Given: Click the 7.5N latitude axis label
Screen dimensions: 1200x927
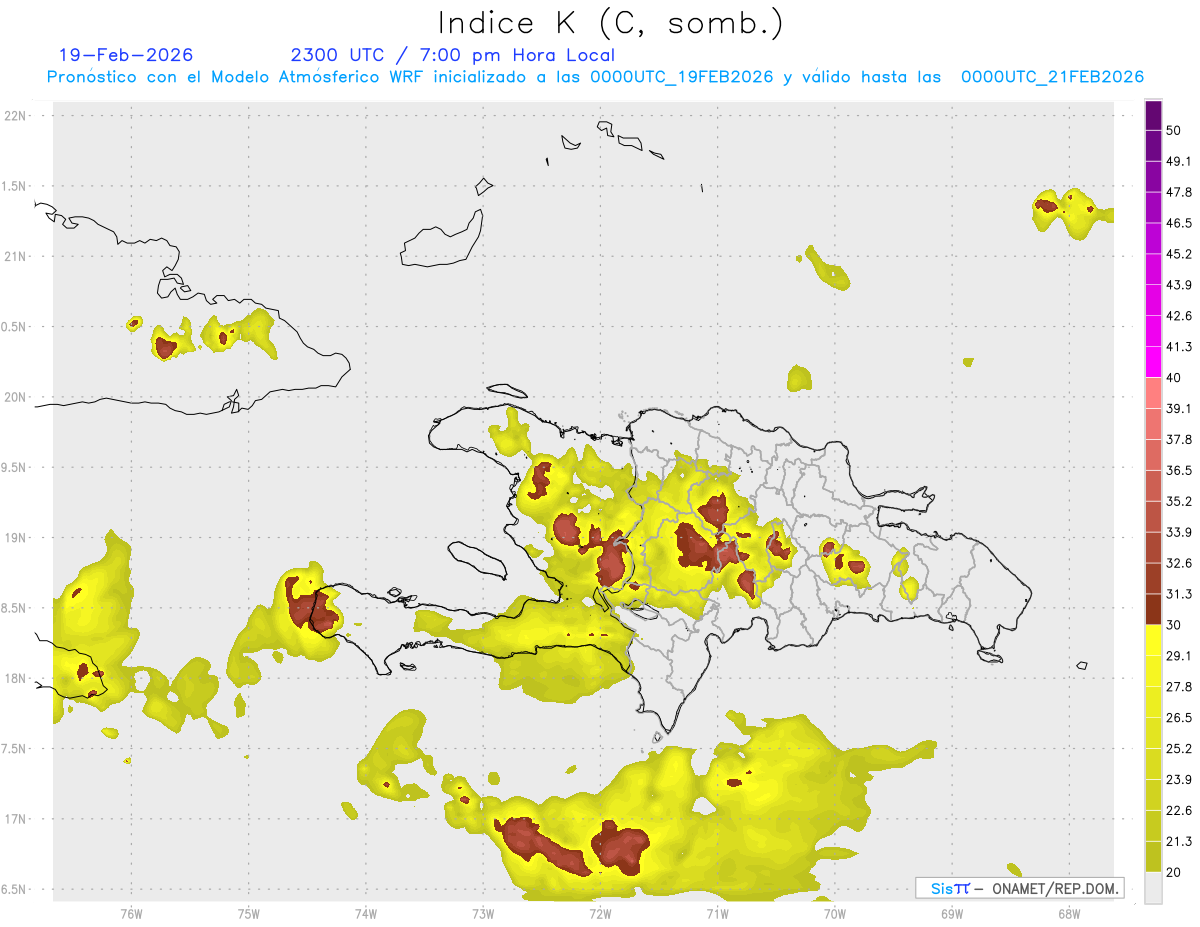Looking at the screenshot, I should [x=15, y=749].
